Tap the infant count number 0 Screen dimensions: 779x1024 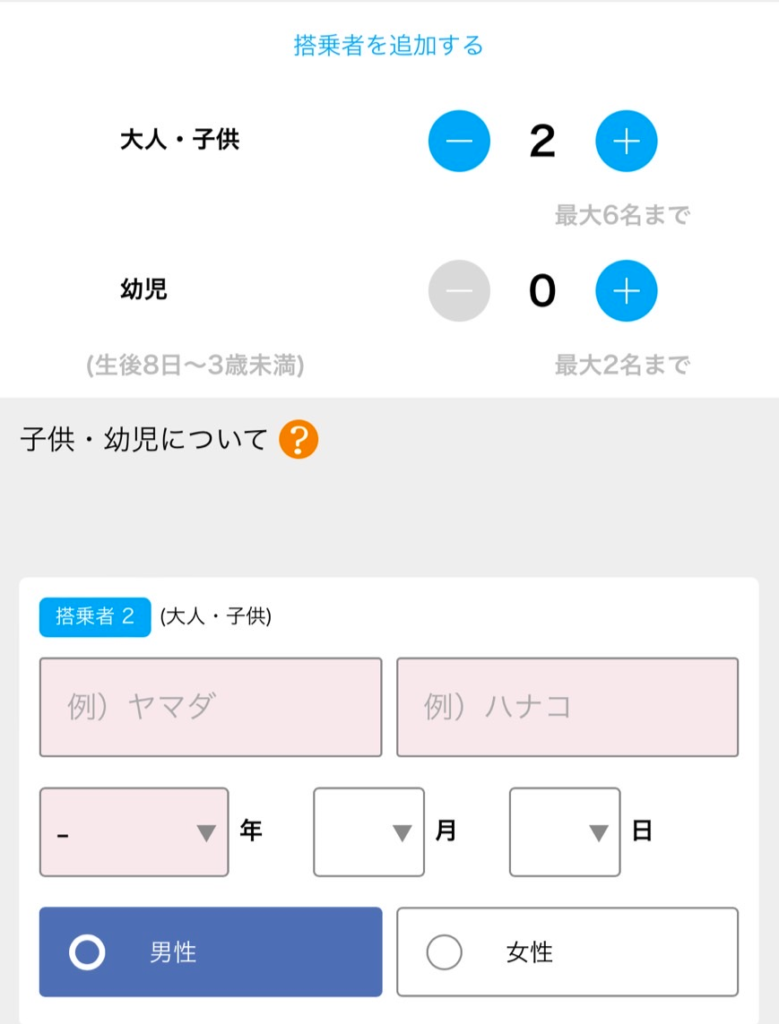[x=542, y=290]
